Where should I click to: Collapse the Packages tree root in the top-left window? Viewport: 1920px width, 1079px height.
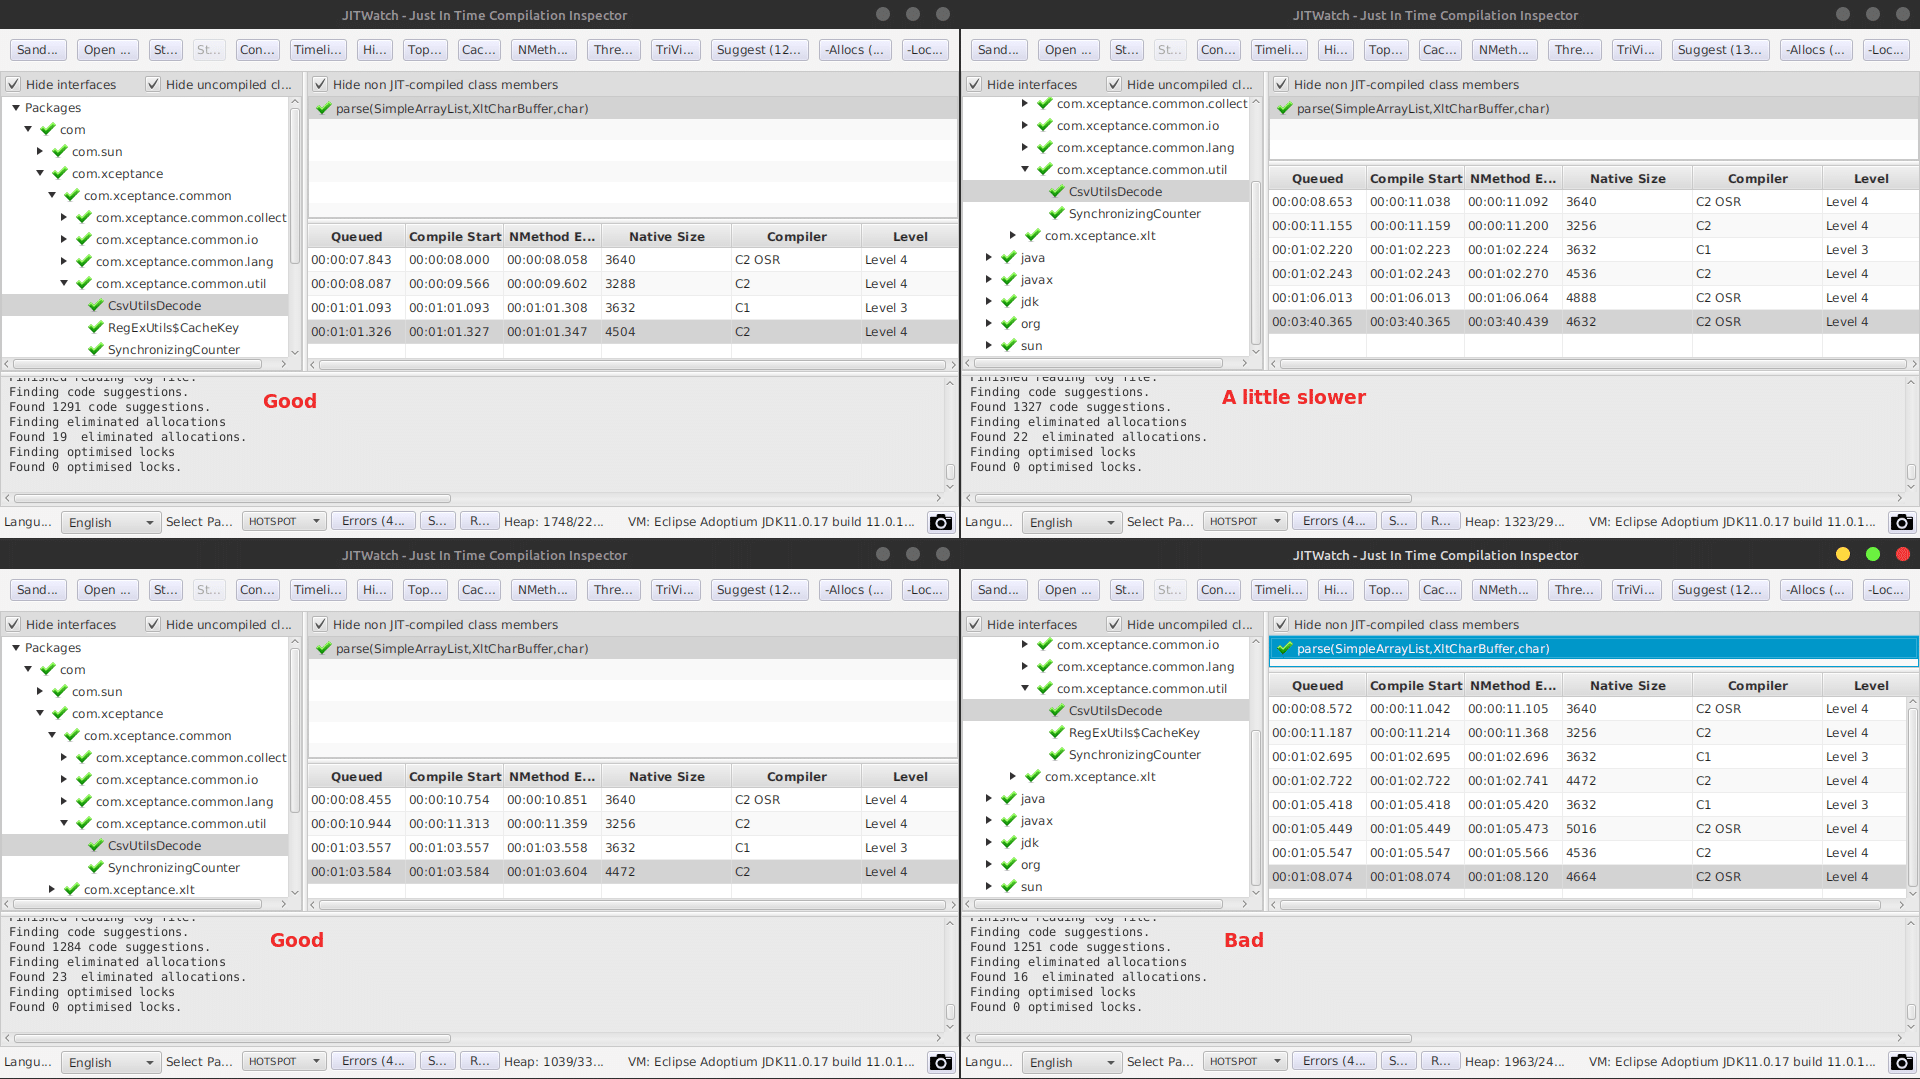coord(16,108)
